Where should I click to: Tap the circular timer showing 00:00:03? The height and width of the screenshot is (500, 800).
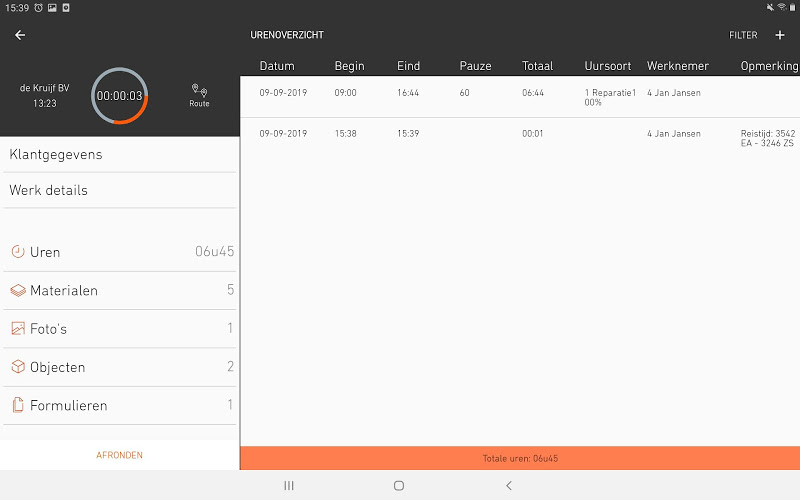coord(119,96)
